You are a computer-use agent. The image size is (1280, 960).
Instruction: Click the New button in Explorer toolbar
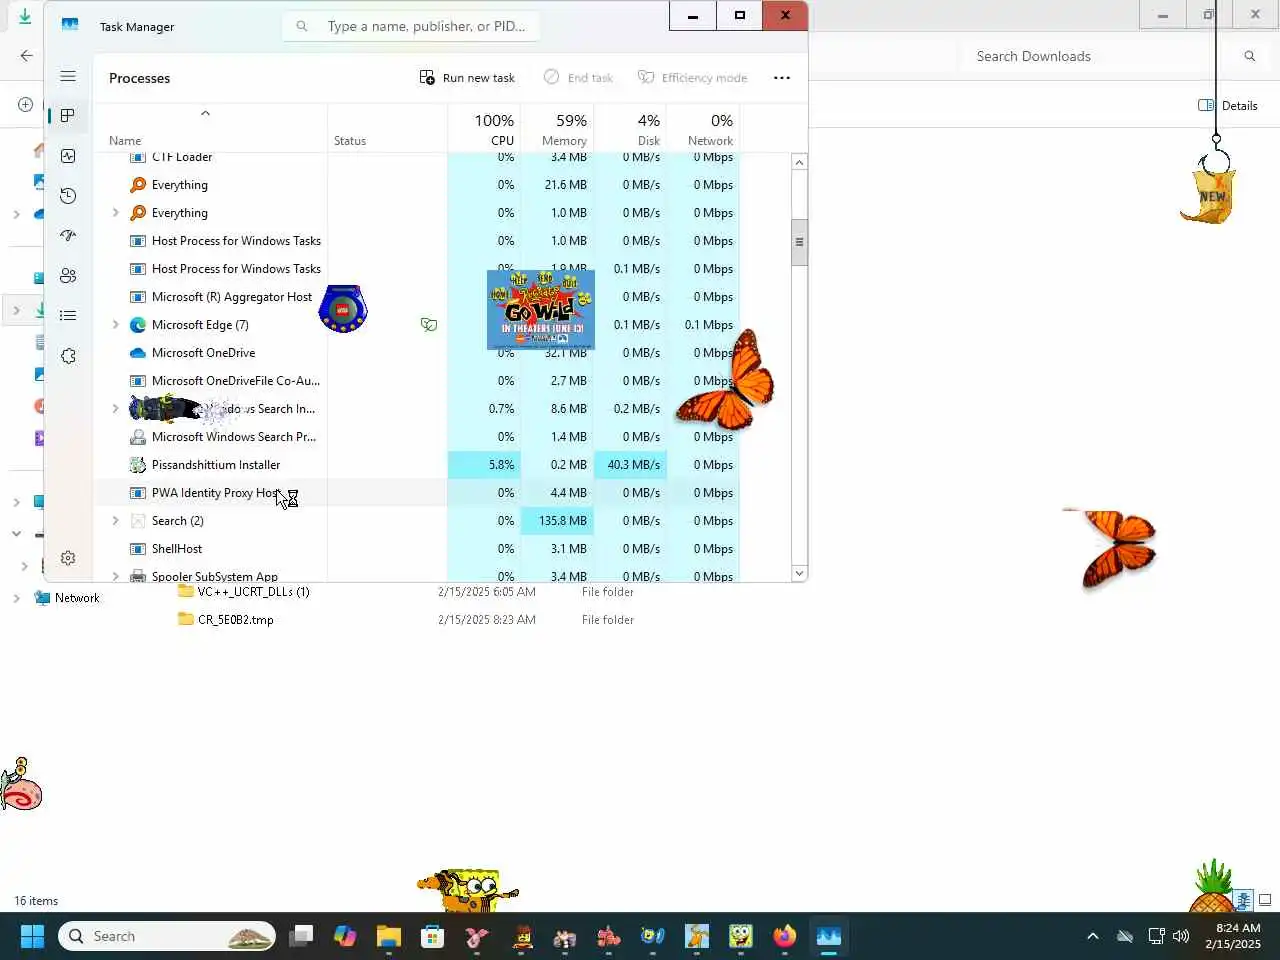coord(26,105)
